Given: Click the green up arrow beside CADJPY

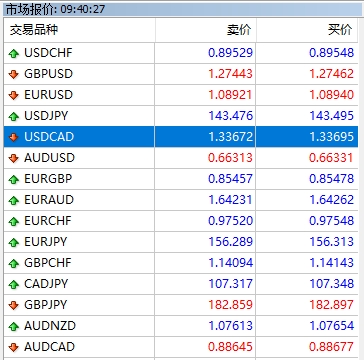Looking at the screenshot, I should pyautogui.click(x=14, y=284).
